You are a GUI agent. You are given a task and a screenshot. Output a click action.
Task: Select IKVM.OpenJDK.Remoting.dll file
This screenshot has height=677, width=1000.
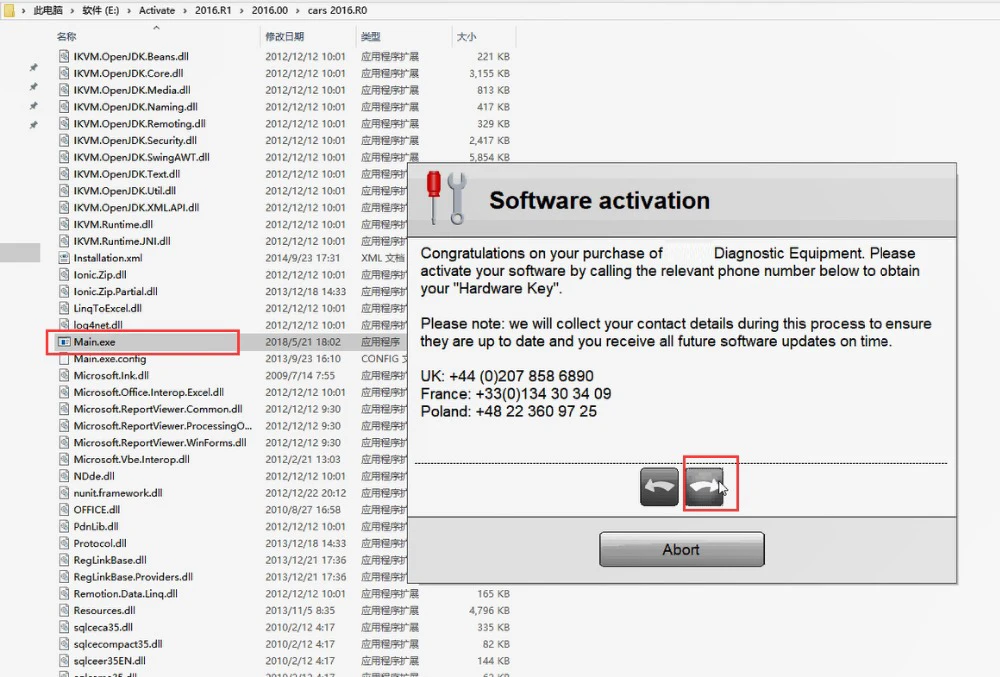point(139,124)
